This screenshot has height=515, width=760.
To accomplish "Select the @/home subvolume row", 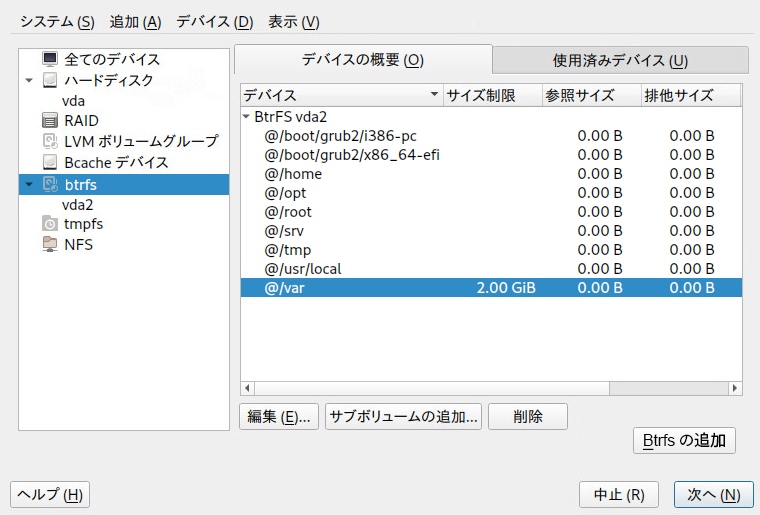I will click(x=491, y=174).
